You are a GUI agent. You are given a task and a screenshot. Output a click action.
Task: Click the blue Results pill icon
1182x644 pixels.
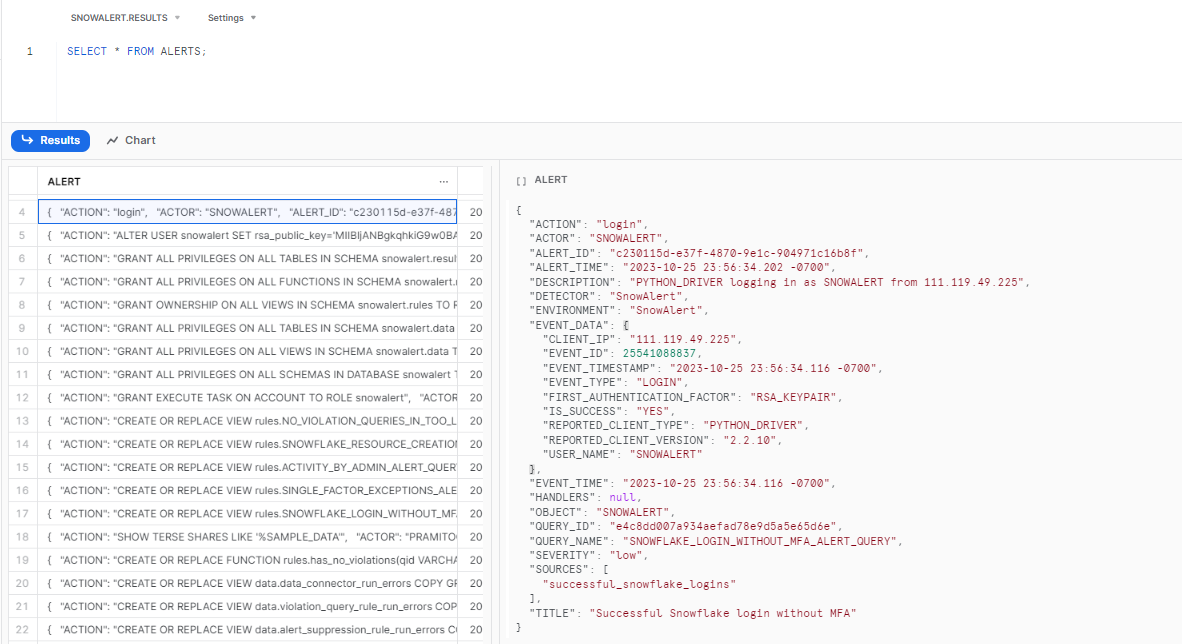pyautogui.click(x=27, y=140)
